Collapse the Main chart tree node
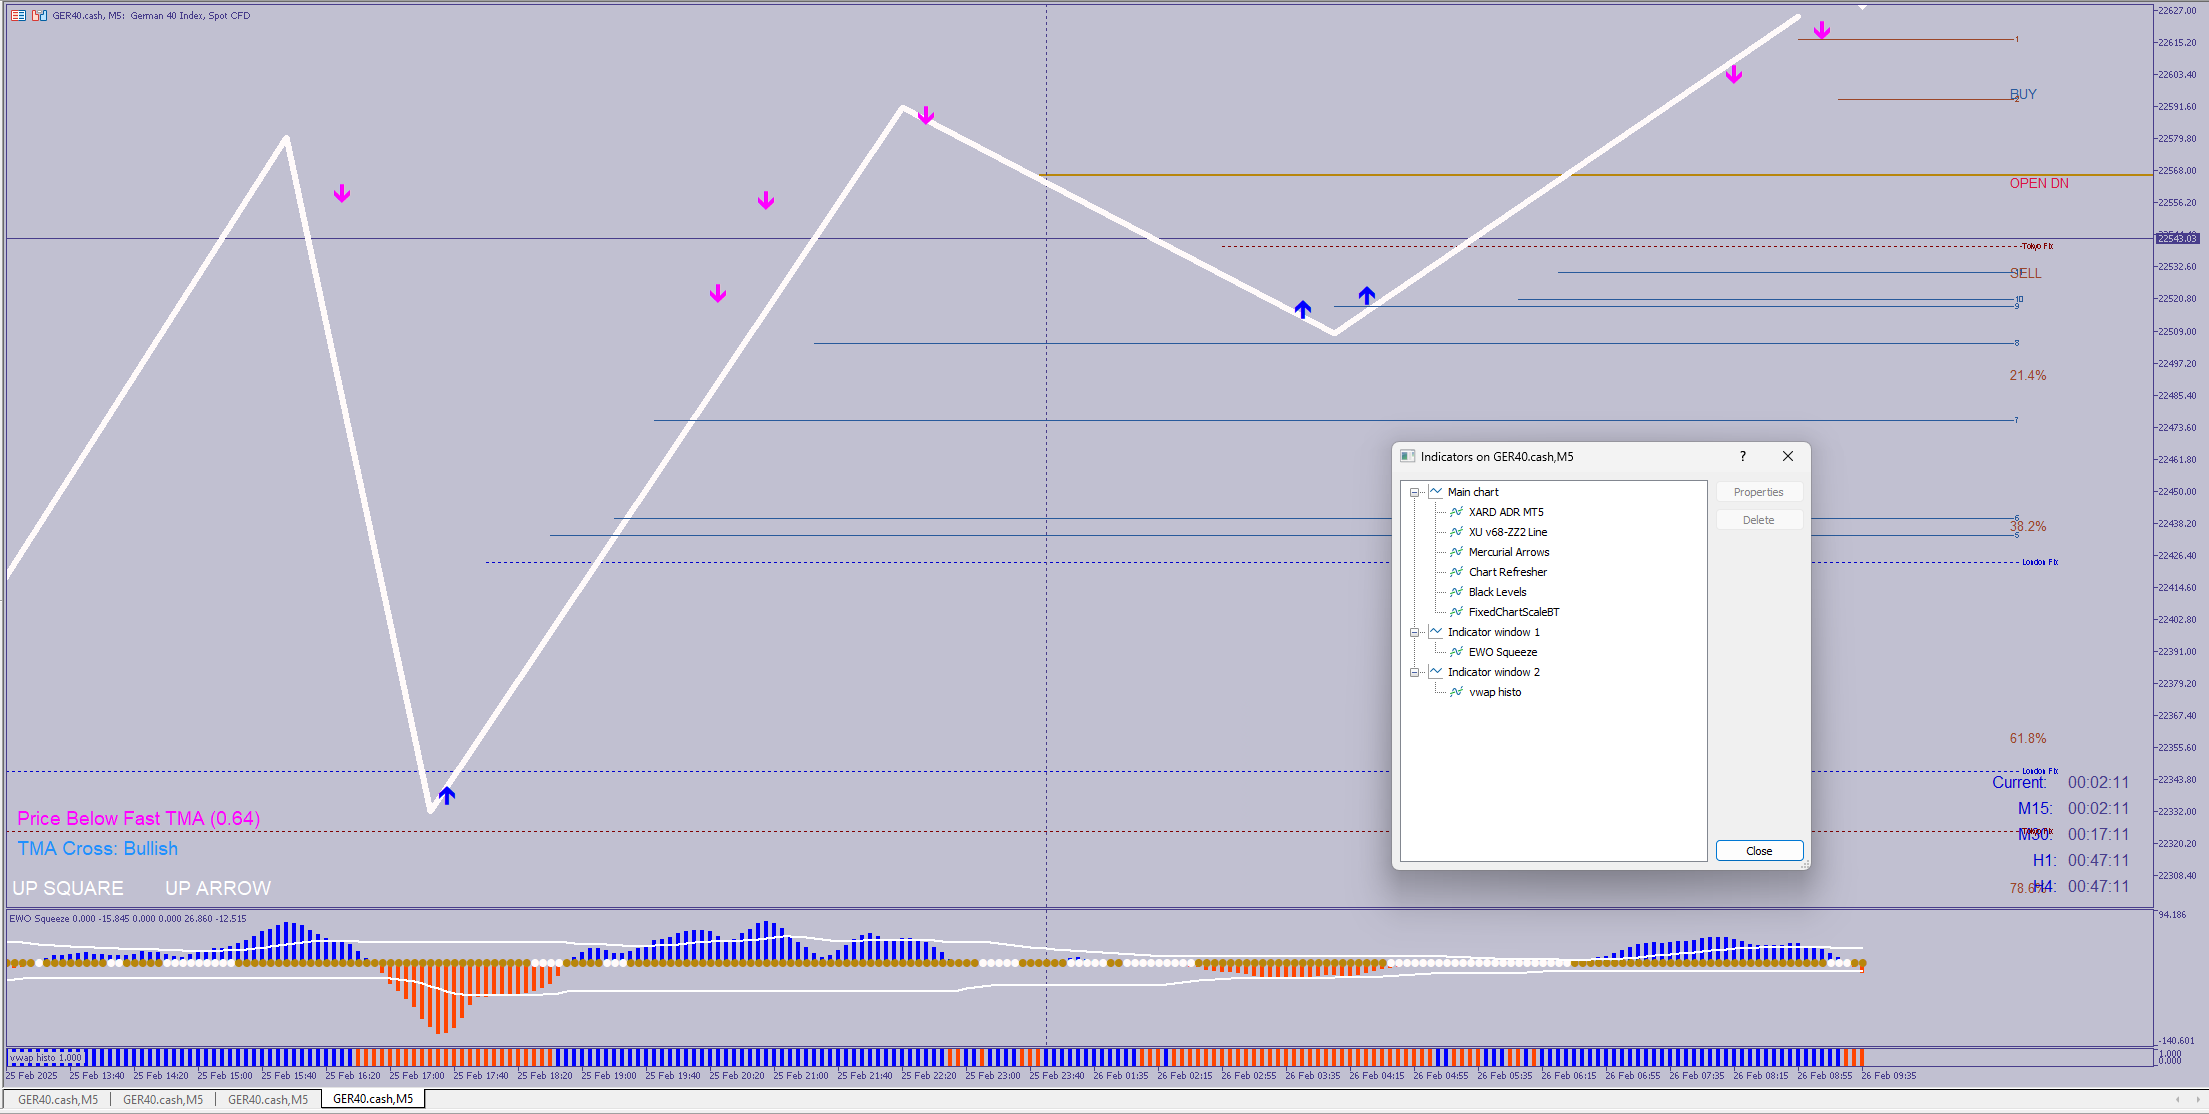Screen dimensions: 2209x1114 (1414, 492)
